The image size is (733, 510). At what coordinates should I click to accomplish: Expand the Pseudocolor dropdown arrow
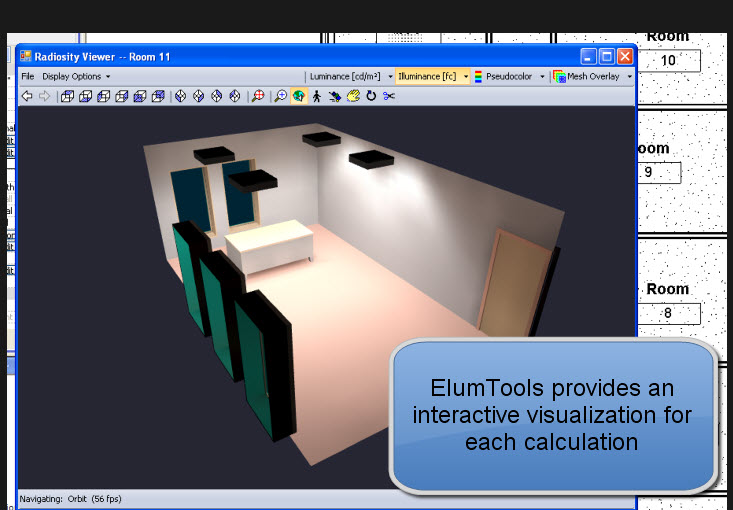click(542, 77)
